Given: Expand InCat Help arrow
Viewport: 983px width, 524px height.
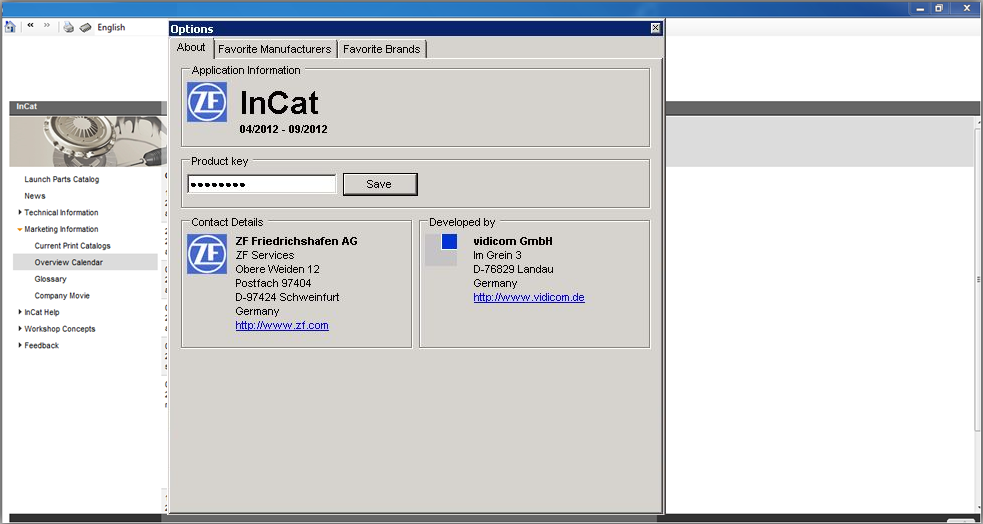Looking at the screenshot, I should pyautogui.click(x=20, y=312).
